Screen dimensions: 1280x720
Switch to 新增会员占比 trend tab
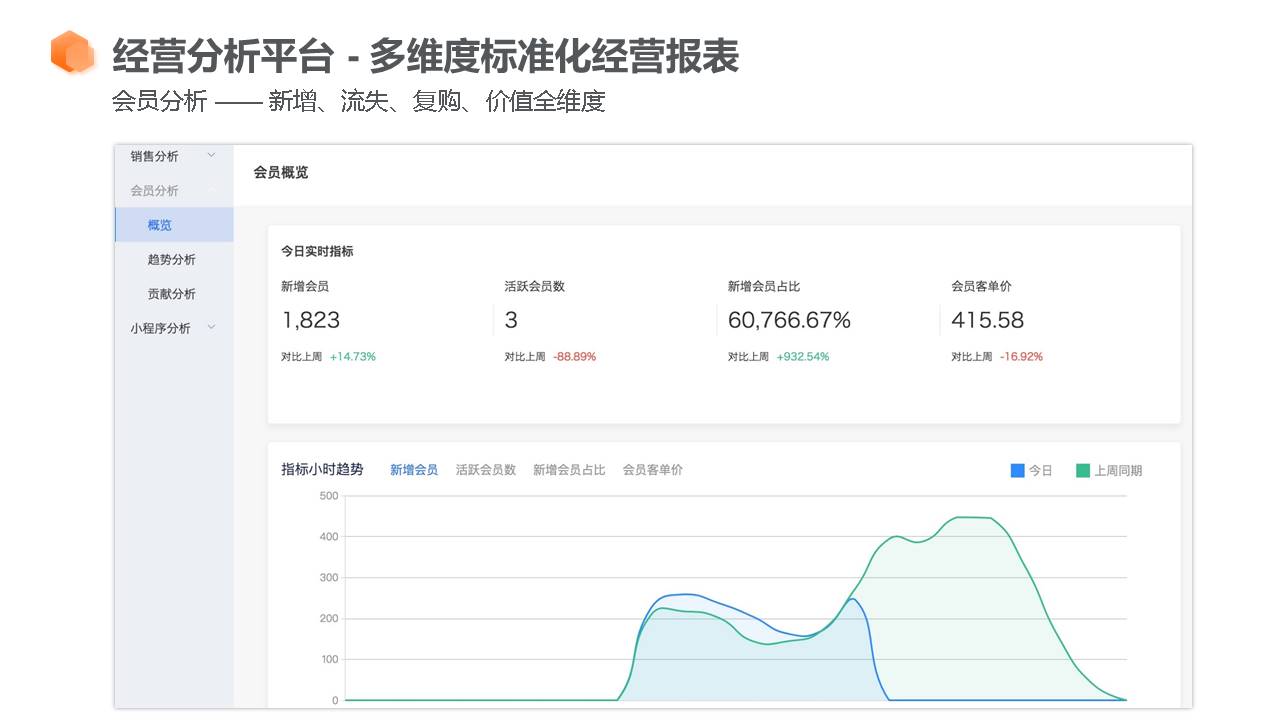coord(569,470)
